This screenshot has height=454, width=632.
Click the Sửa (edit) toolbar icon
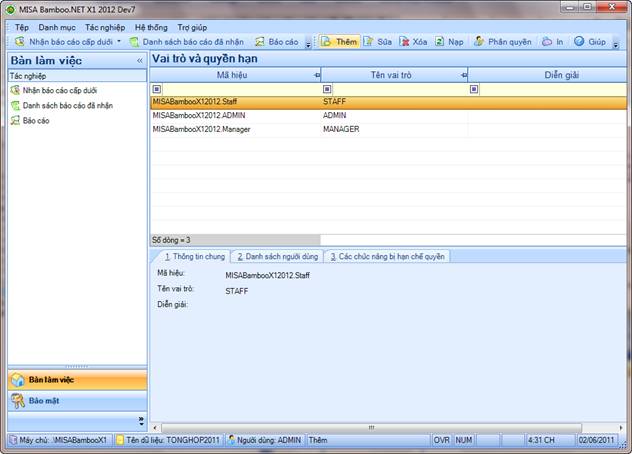(368, 42)
